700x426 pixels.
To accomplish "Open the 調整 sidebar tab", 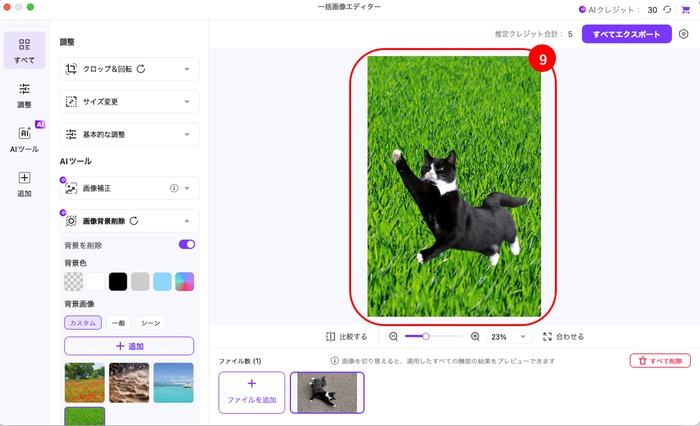I will pos(25,95).
